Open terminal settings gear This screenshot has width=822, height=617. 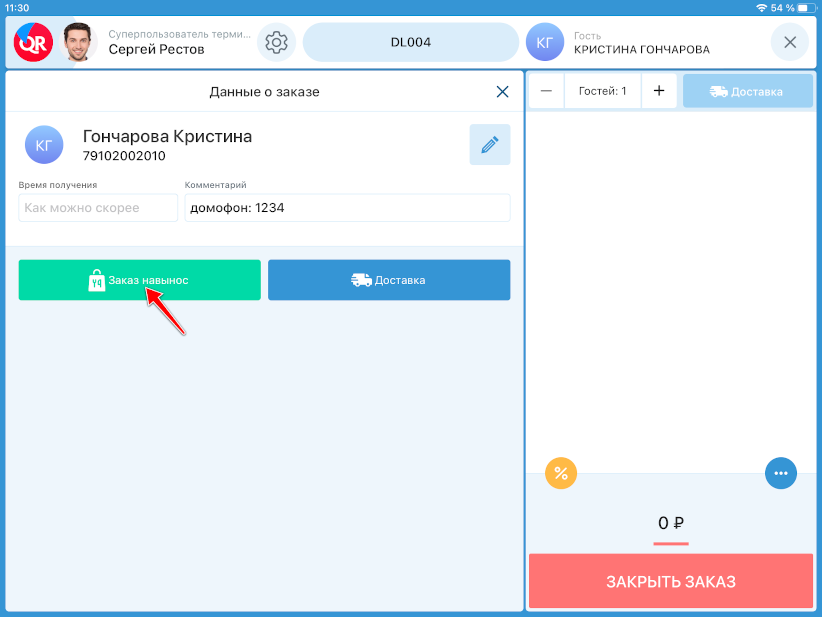[x=276, y=42]
